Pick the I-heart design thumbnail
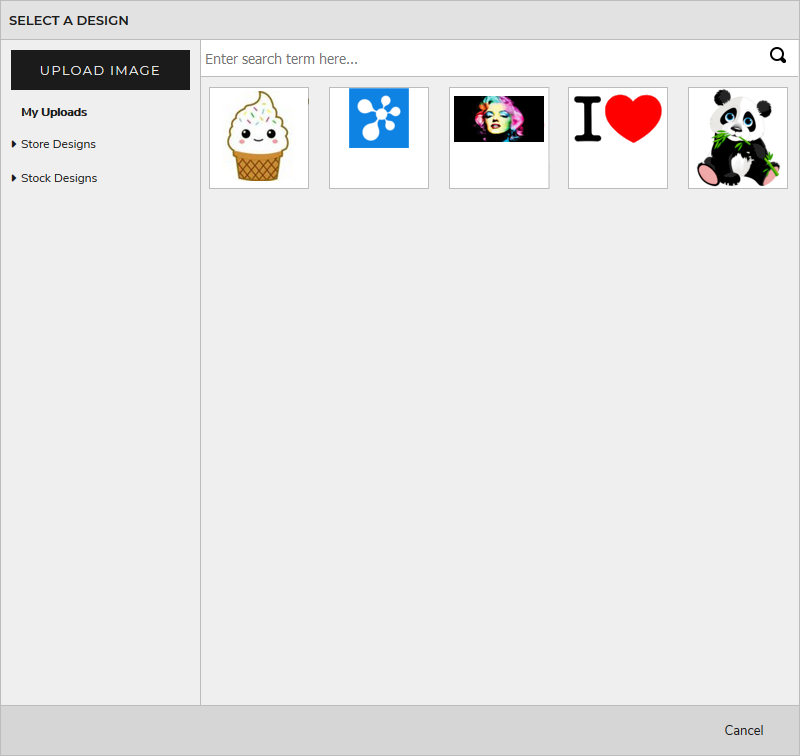This screenshot has height=756, width=800. 617,138
